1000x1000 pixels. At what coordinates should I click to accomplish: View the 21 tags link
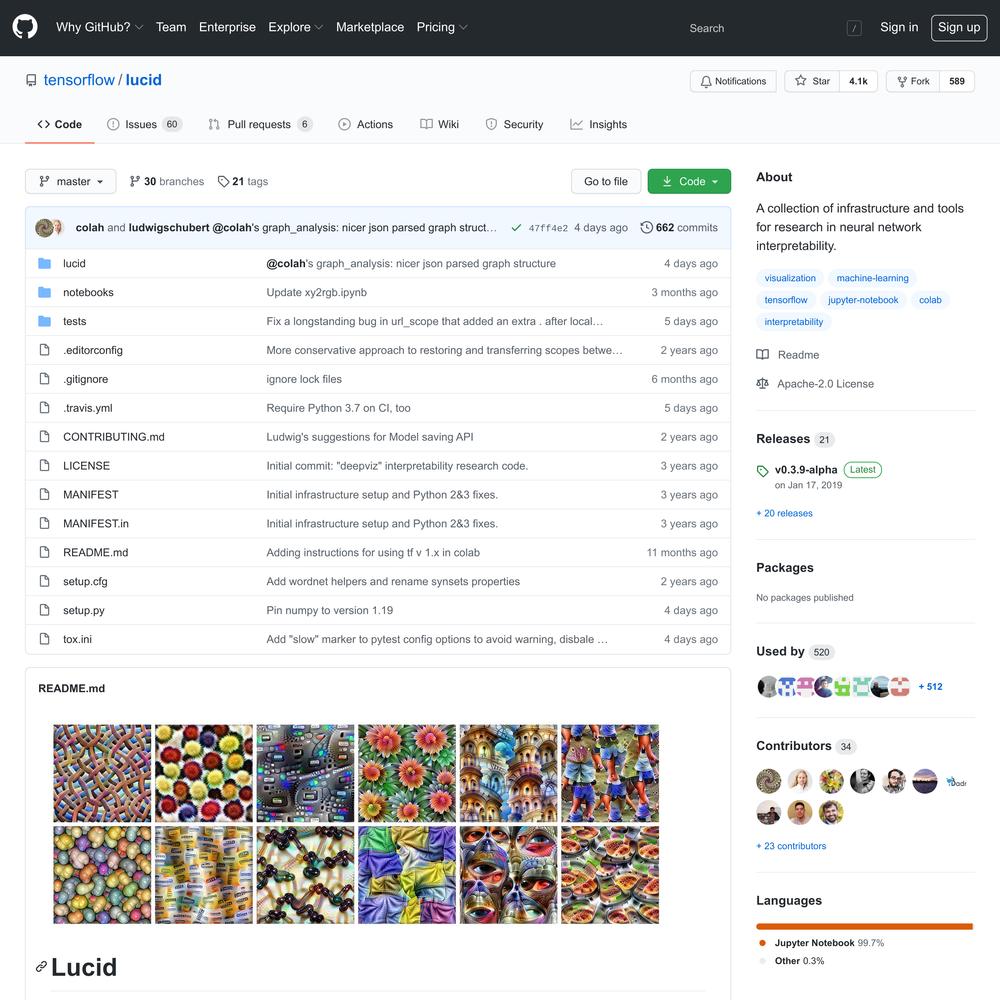coord(243,181)
